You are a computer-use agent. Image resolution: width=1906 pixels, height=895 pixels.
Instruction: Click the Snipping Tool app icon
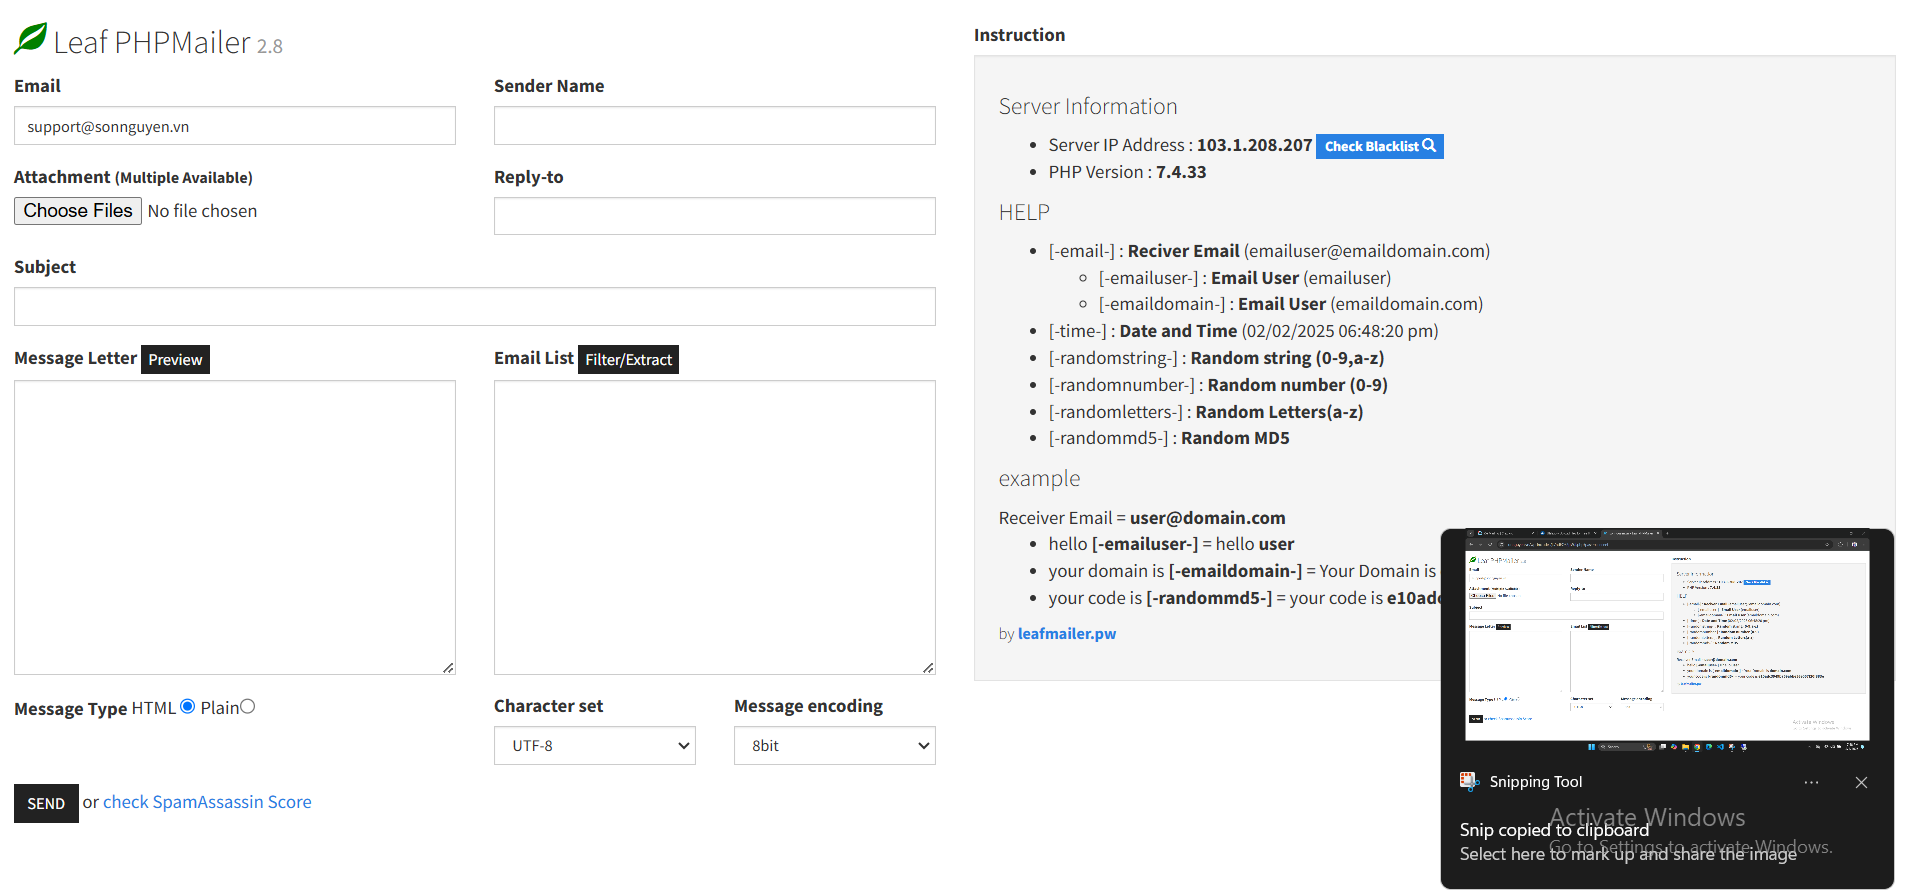tap(1469, 782)
